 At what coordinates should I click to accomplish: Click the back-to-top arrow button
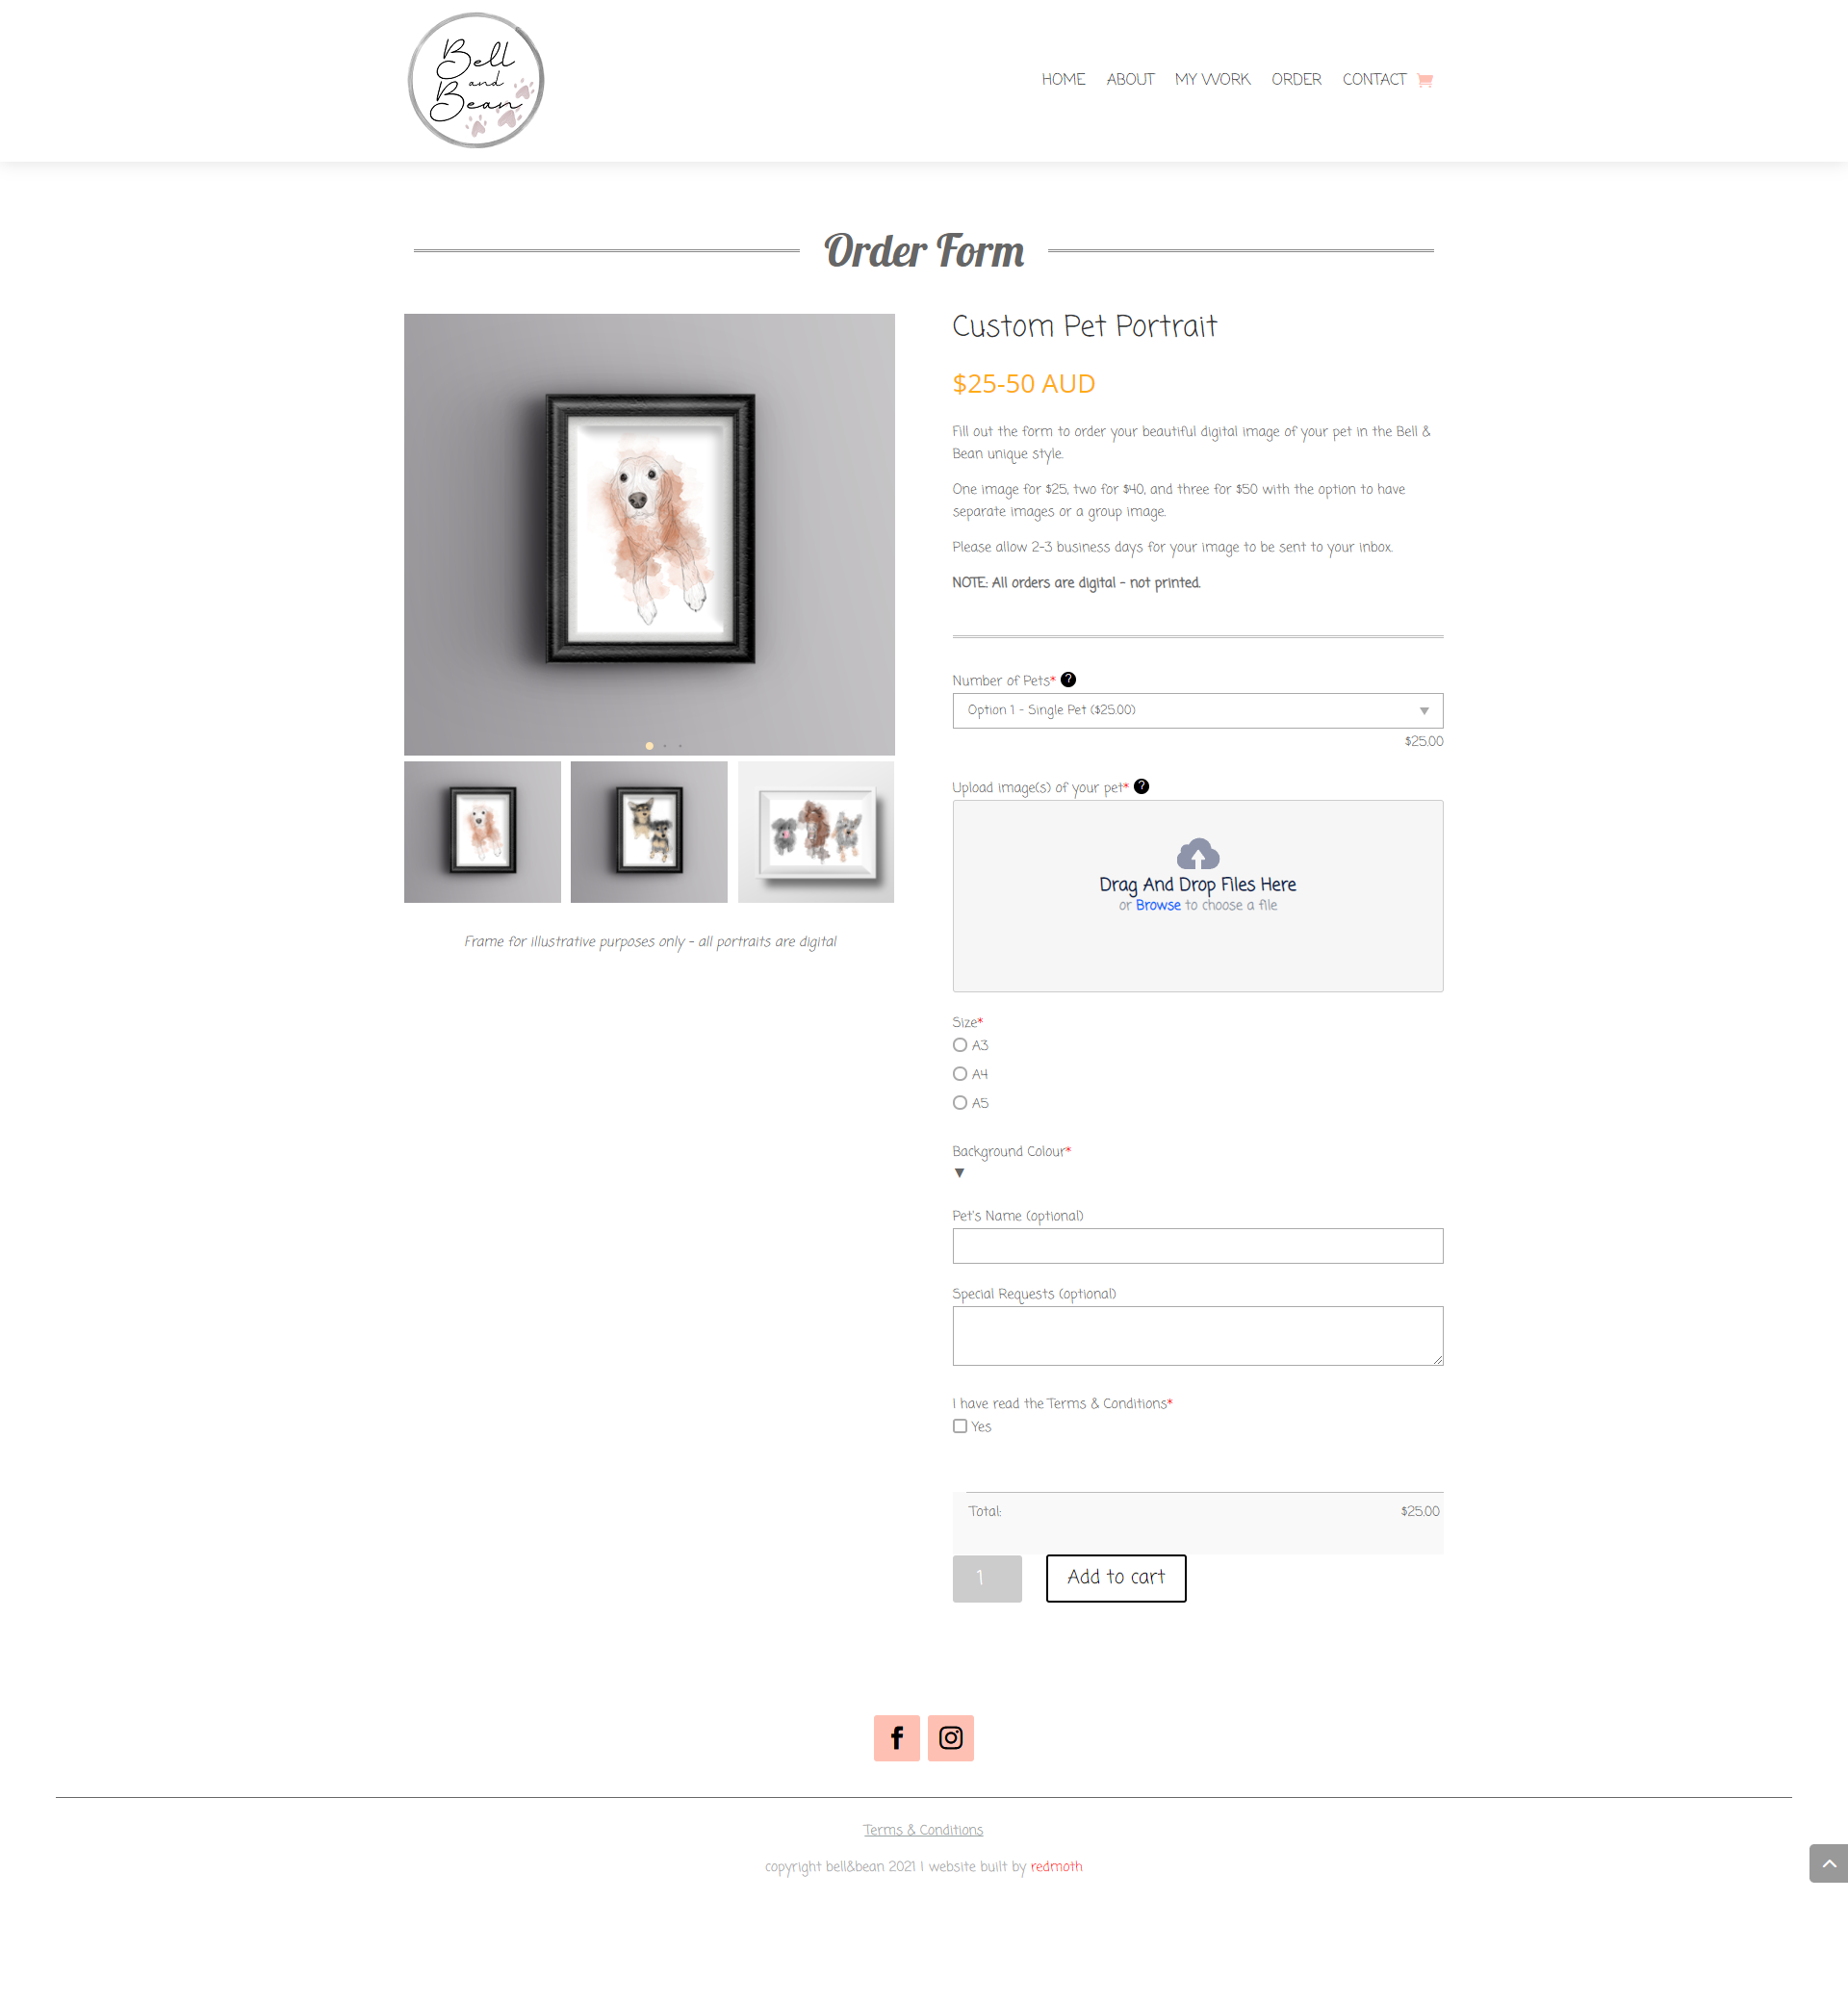pyautogui.click(x=1828, y=1863)
